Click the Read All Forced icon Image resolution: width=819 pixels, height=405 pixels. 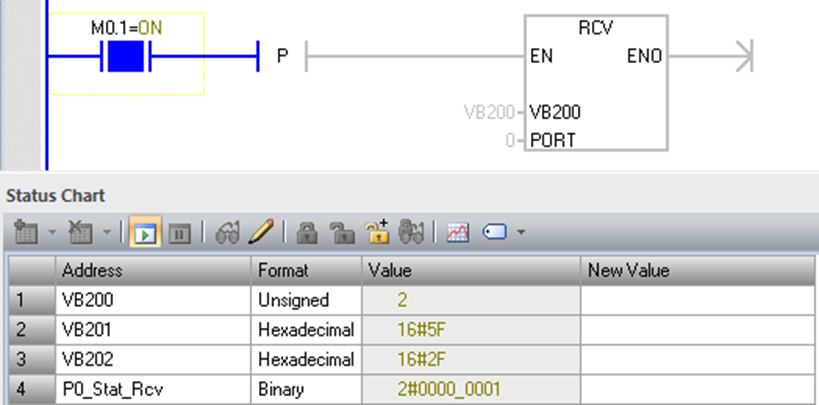(x=412, y=232)
